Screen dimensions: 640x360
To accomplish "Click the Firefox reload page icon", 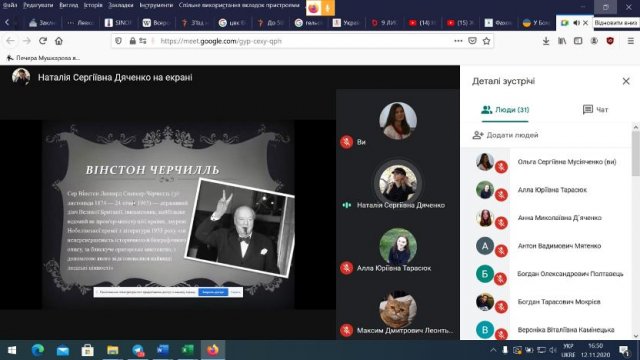I will pos(42,41).
